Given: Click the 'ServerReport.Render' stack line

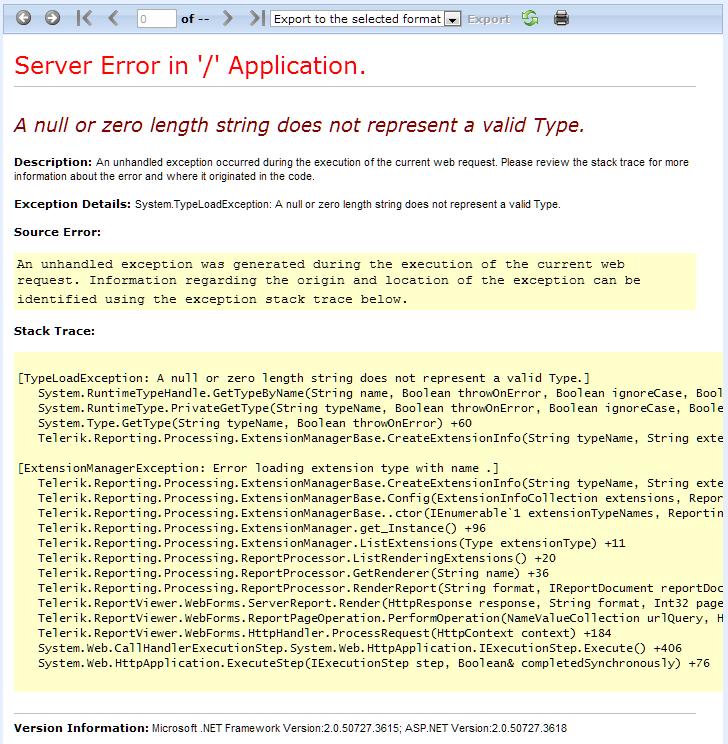Looking at the screenshot, I should pos(380,603).
